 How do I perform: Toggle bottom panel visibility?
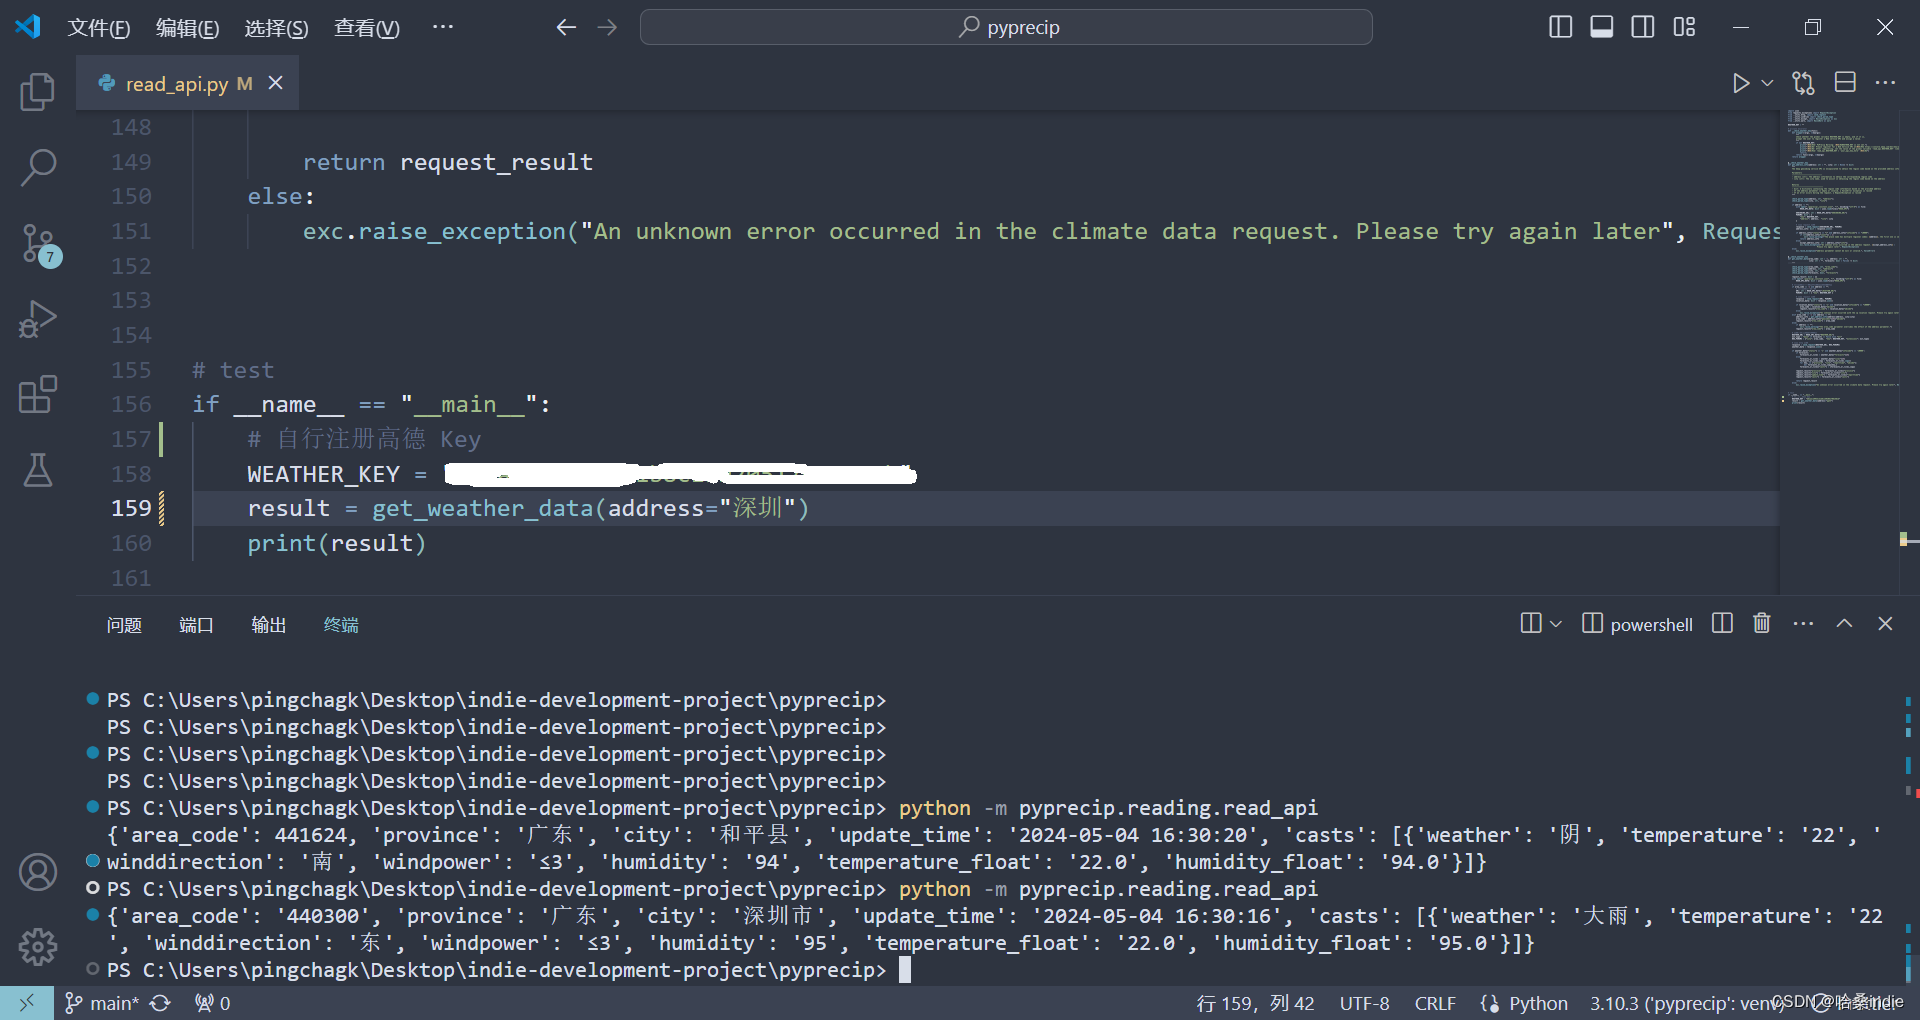pyautogui.click(x=1601, y=27)
